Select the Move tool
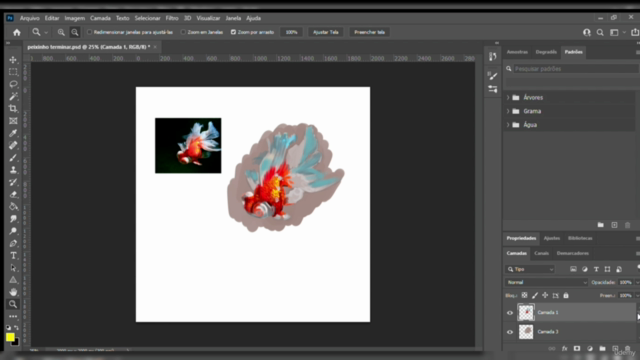Image resolution: width=640 pixels, height=360 pixels. tap(13, 60)
